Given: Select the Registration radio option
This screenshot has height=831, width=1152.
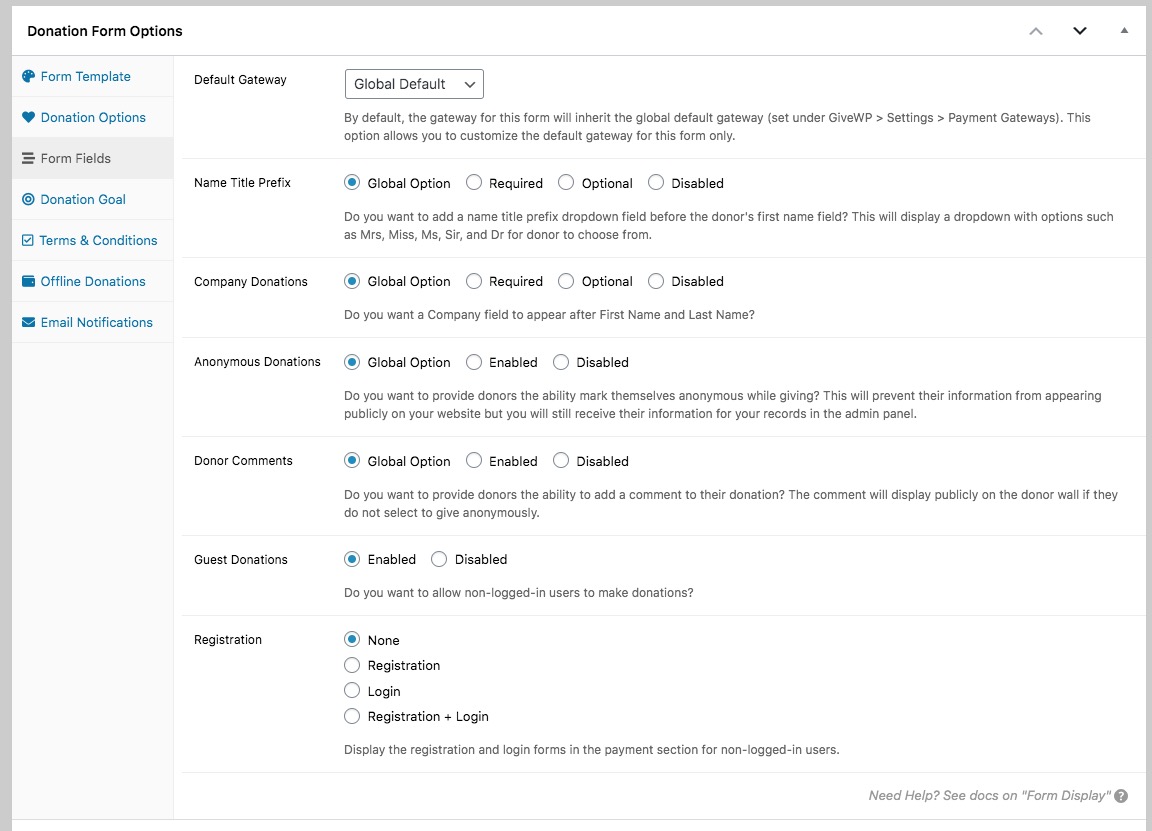Looking at the screenshot, I should [x=352, y=665].
